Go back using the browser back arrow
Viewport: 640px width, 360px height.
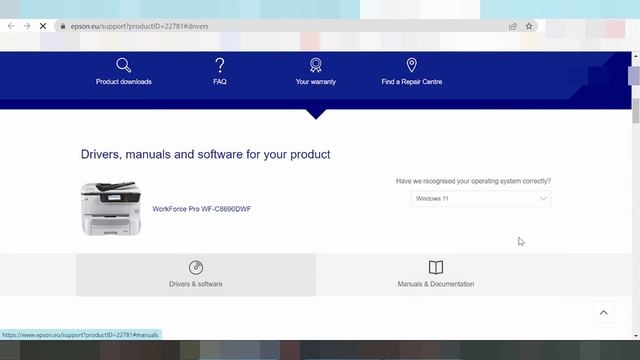point(11,26)
